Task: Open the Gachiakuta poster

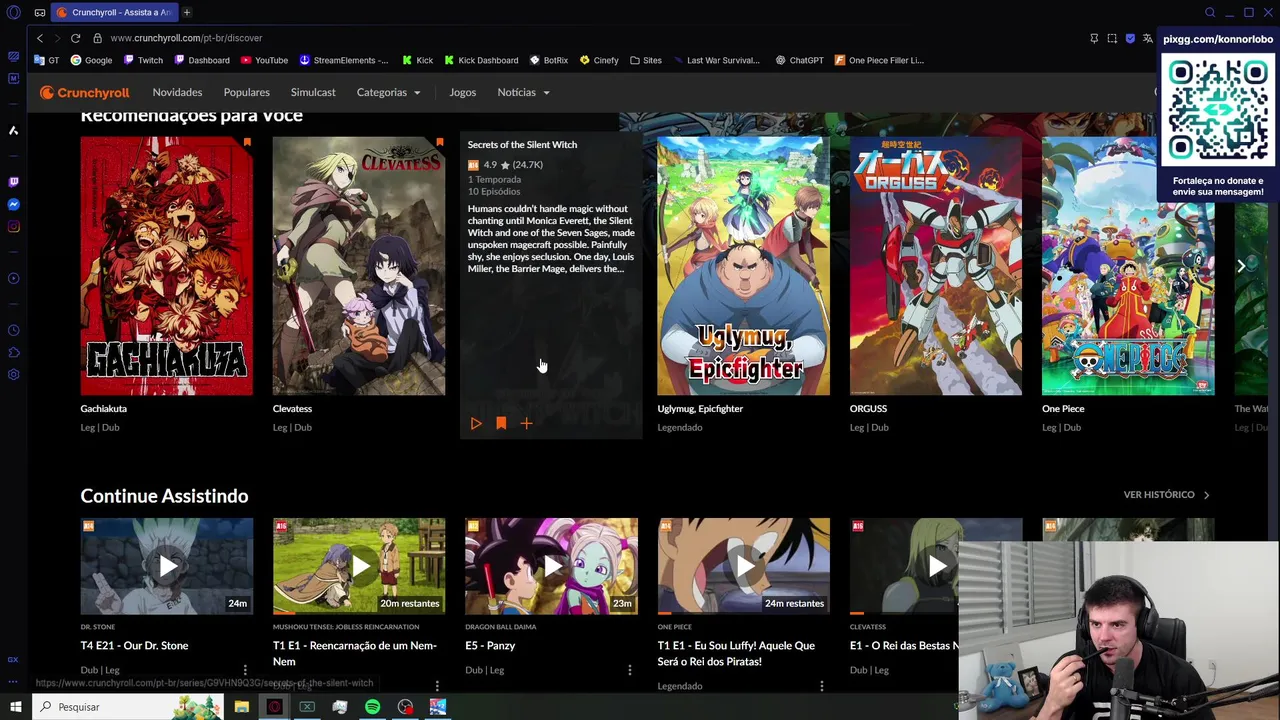Action: (x=167, y=266)
